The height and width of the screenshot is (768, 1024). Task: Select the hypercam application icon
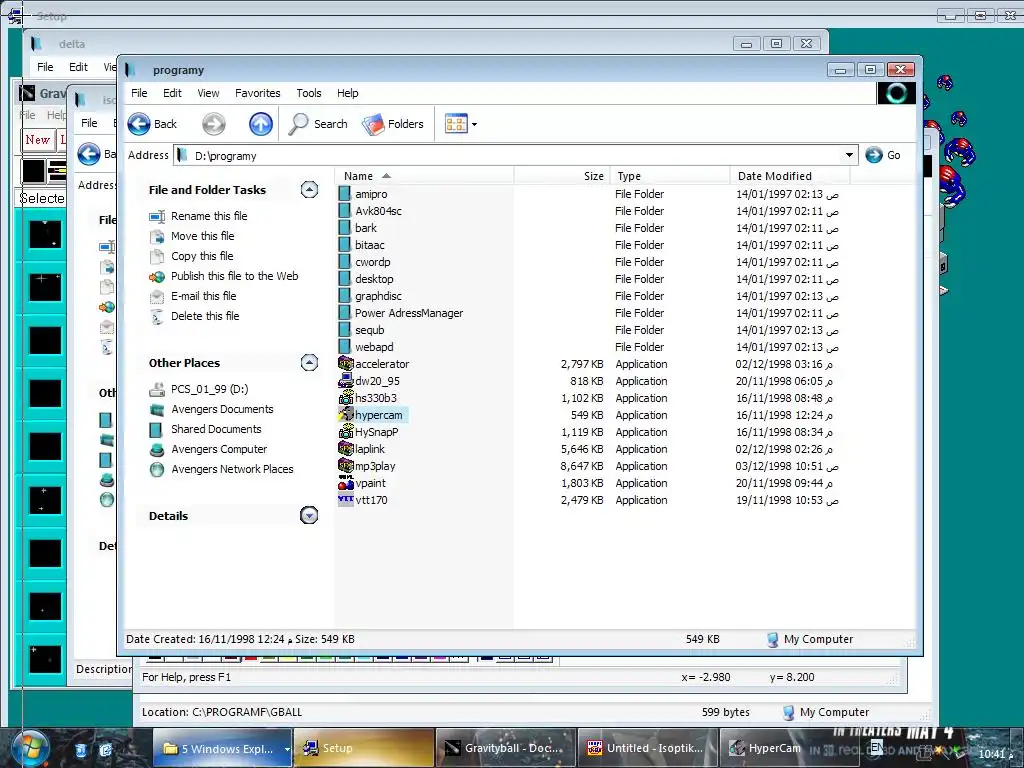coord(345,415)
